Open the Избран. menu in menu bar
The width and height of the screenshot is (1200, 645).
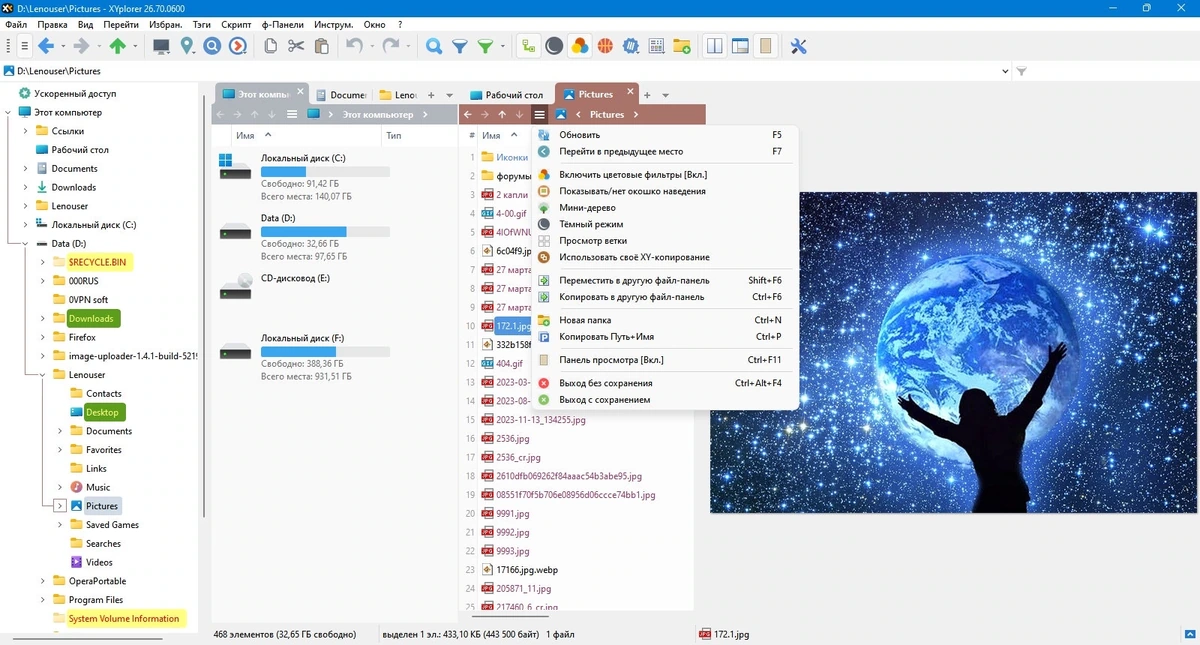(x=166, y=23)
